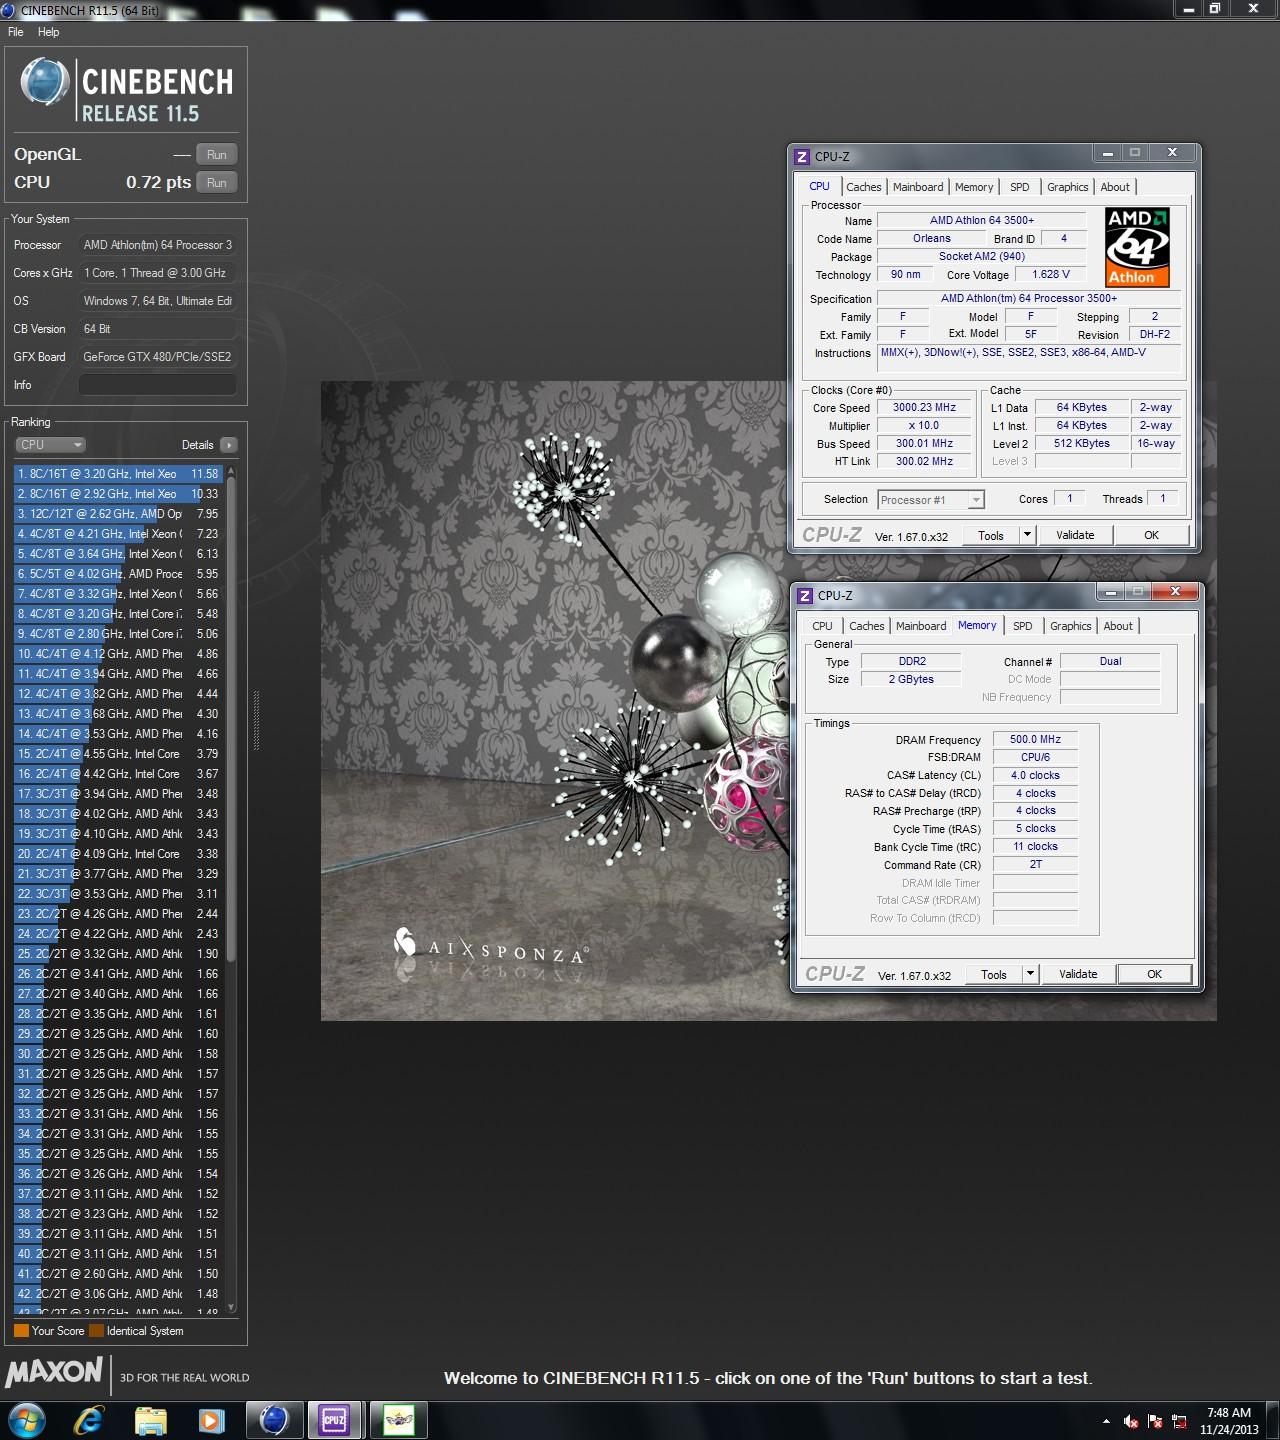This screenshot has height=1440, width=1280.
Task: Click the MAXON logo
Action: 54,1372
